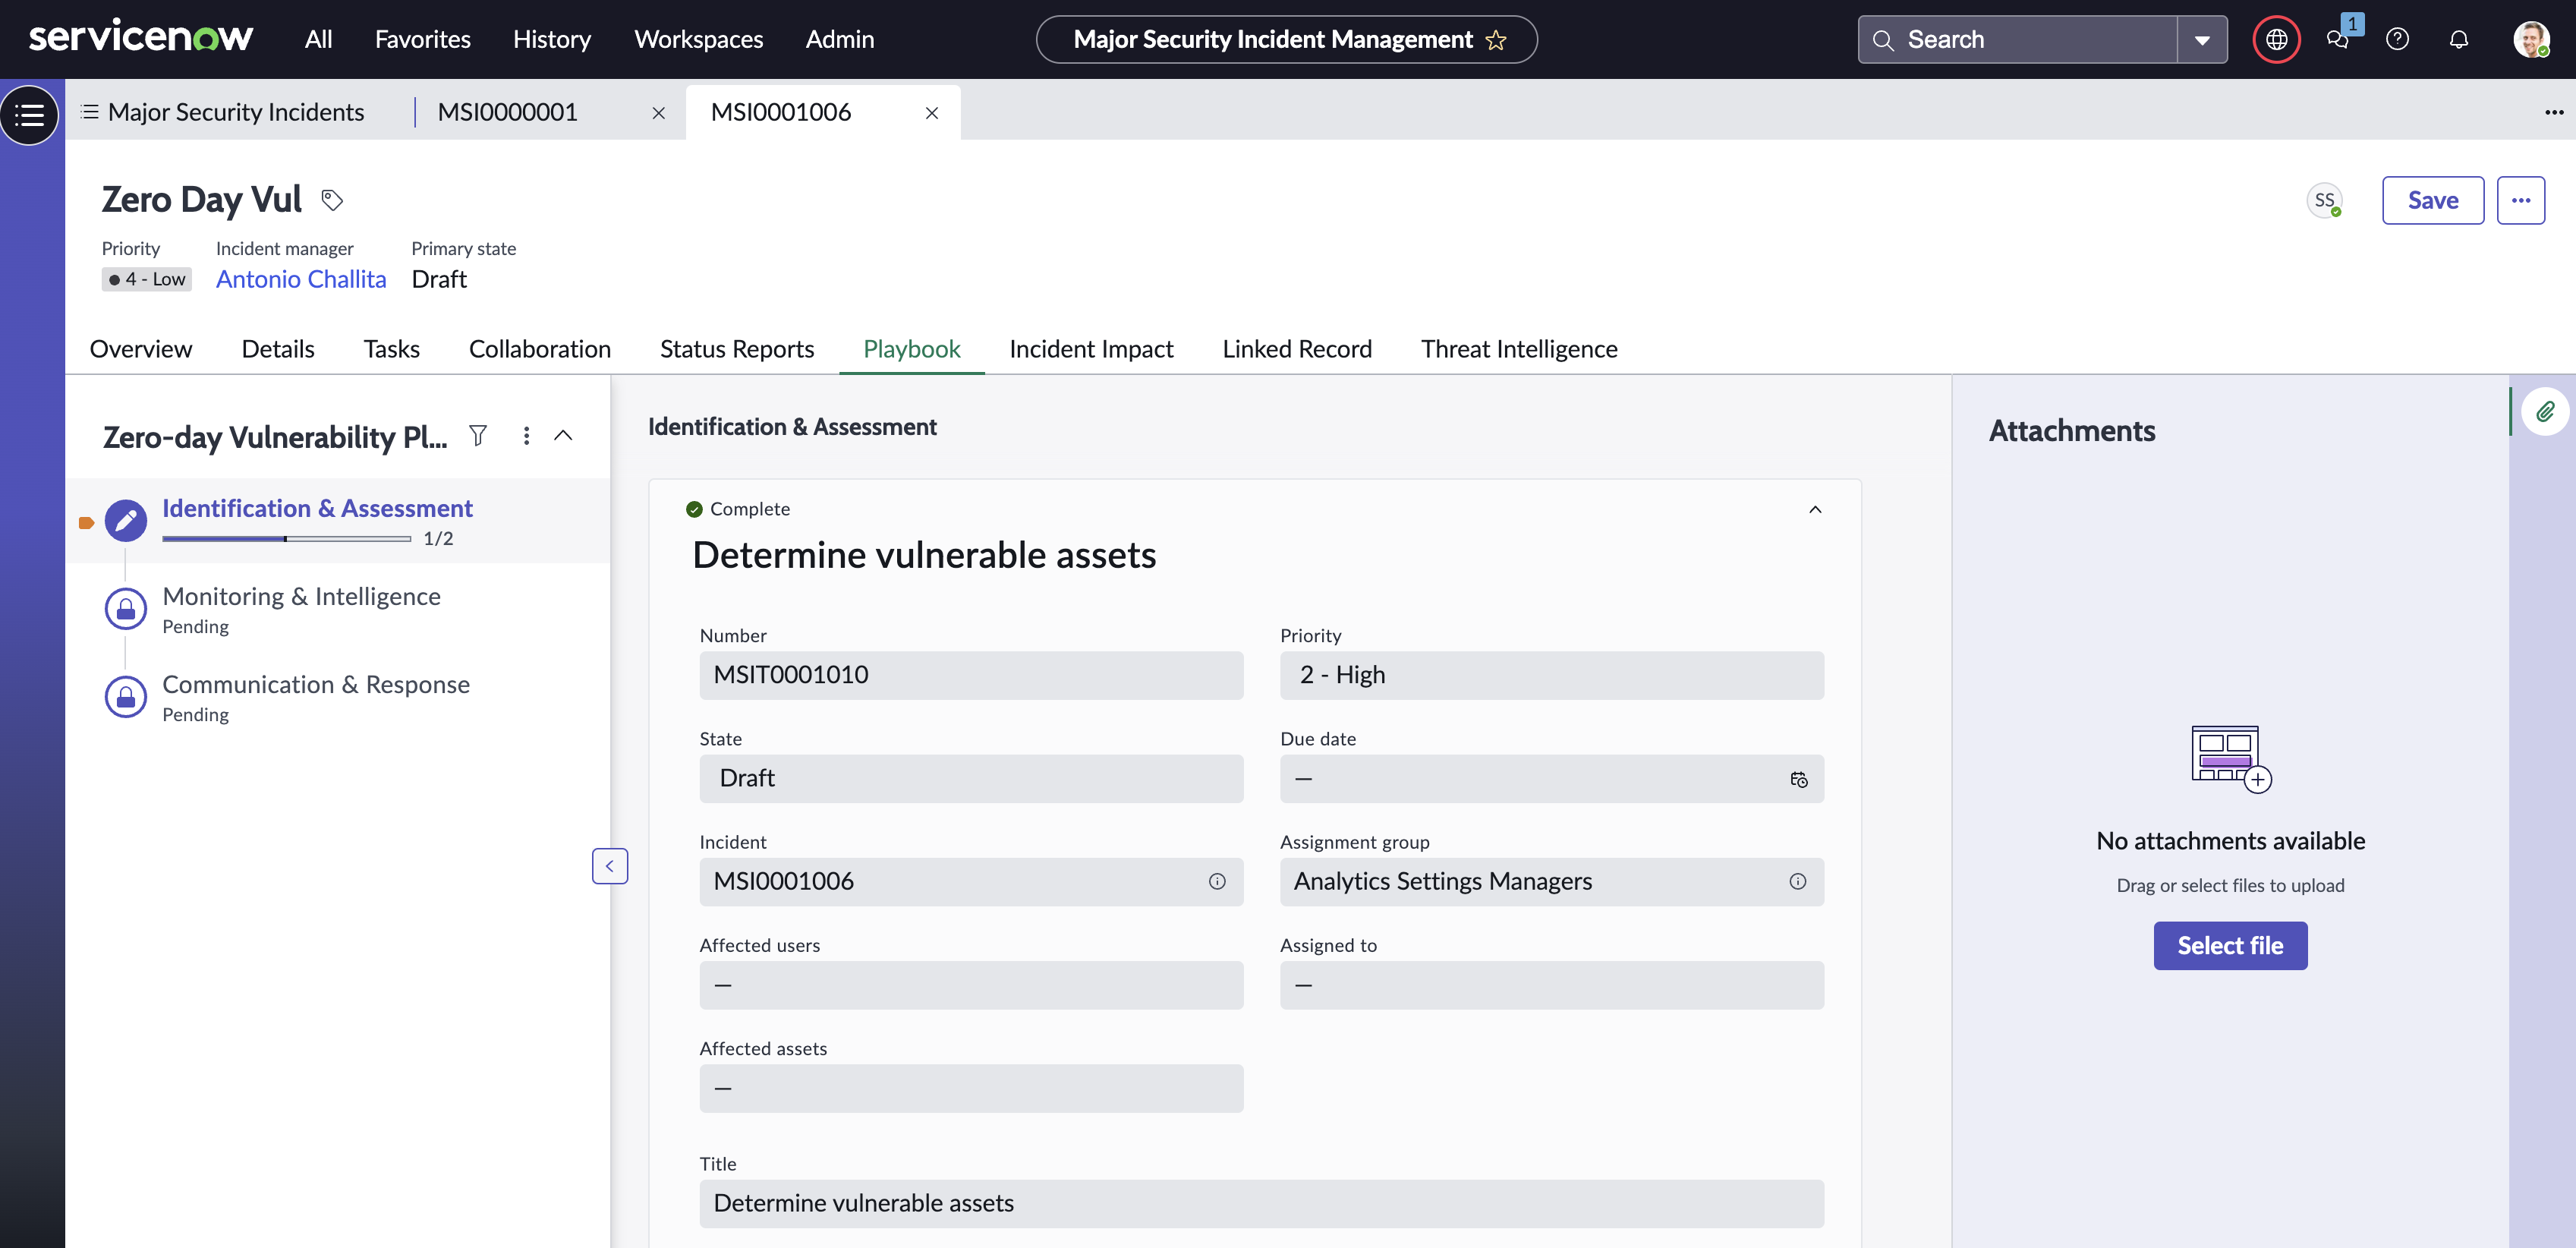This screenshot has width=2576, height=1248.
Task: Star Major Security Incident Management as favorite
Action: [x=1496, y=40]
